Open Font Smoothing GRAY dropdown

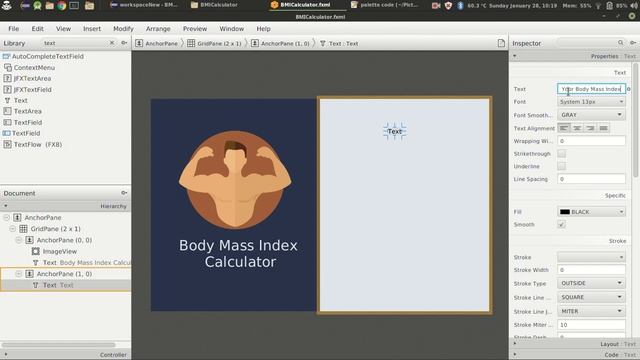click(591, 115)
